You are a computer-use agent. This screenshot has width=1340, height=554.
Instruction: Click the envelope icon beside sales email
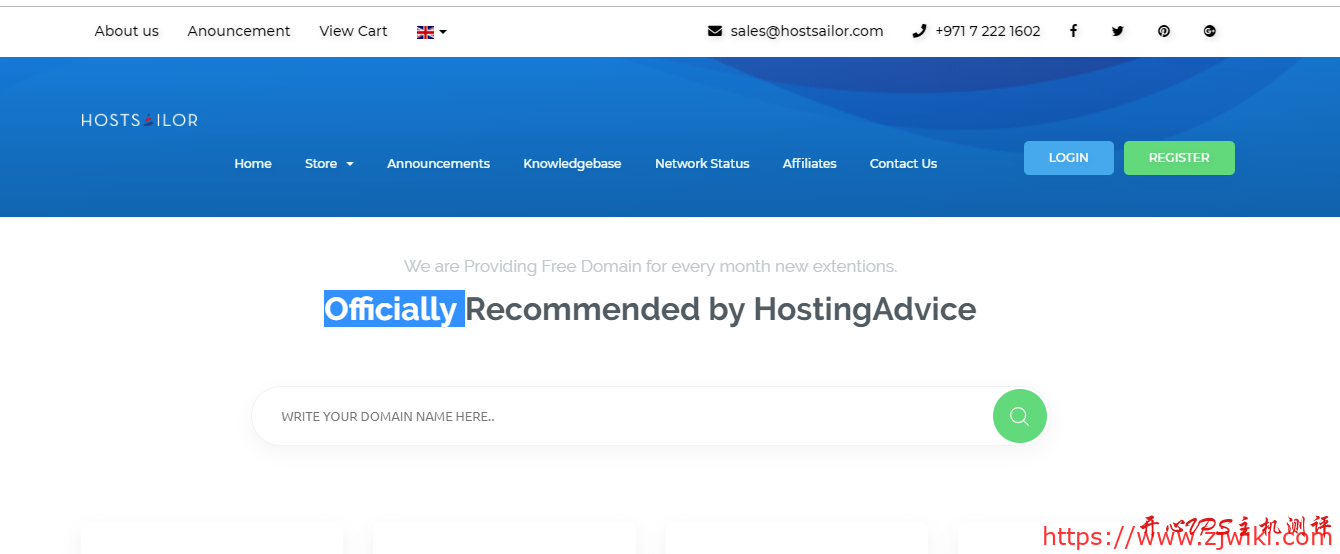tap(715, 31)
